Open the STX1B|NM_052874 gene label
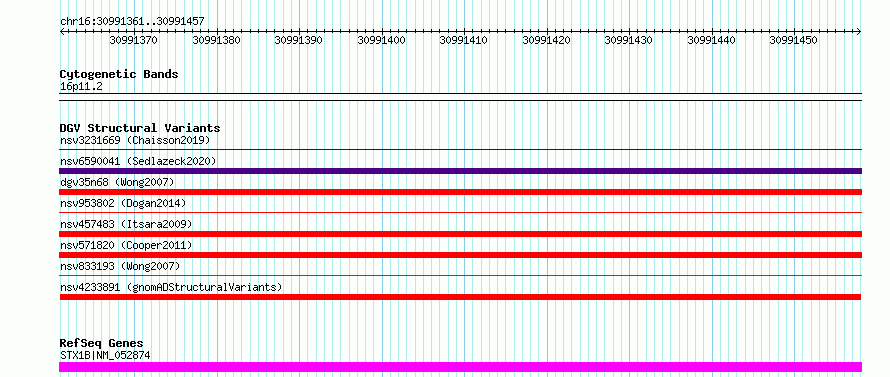This screenshot has width=890, height=377. [x=105, y=355]
